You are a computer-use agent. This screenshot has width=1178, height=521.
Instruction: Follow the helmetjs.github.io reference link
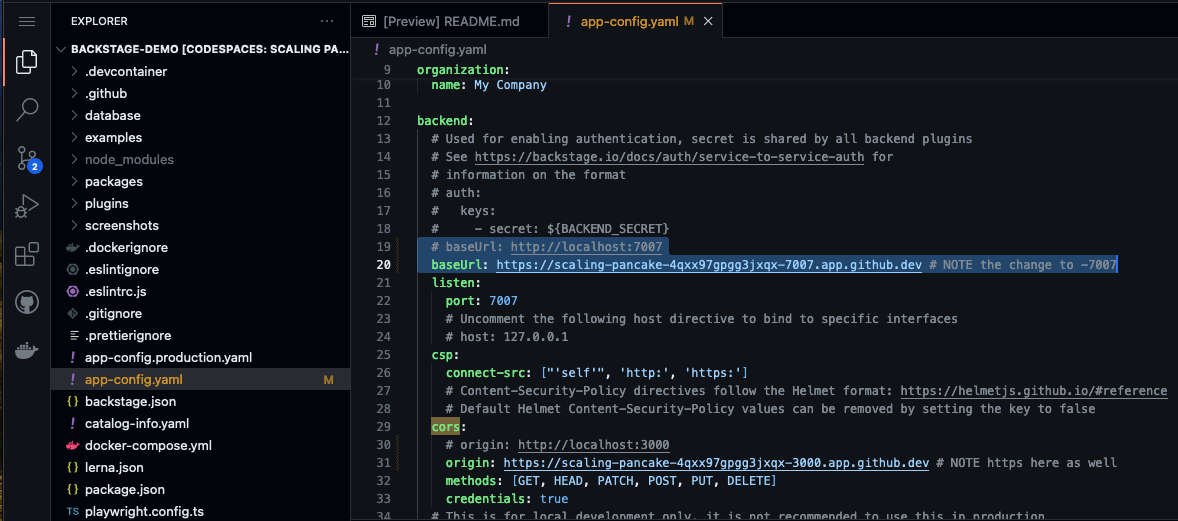[1033, 391]
